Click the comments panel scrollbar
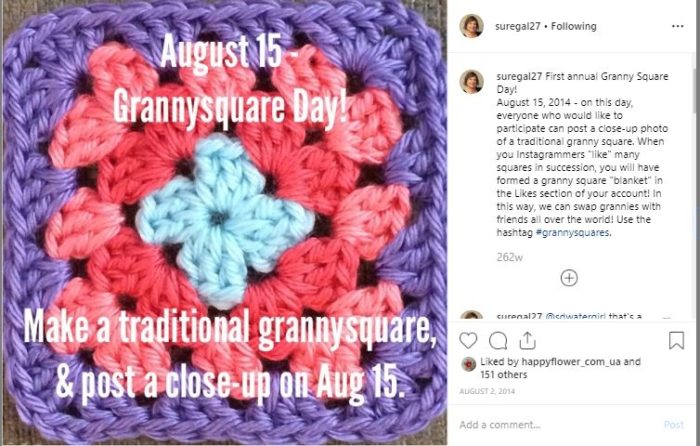The image size is (700, 446). 694,90
